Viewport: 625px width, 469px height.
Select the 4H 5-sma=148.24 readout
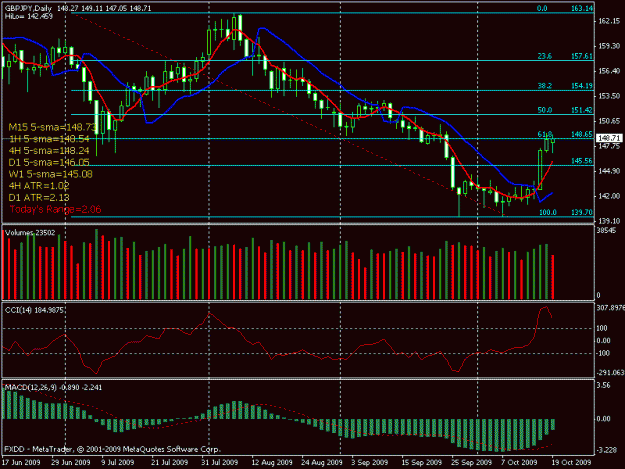tap(49, 151)
